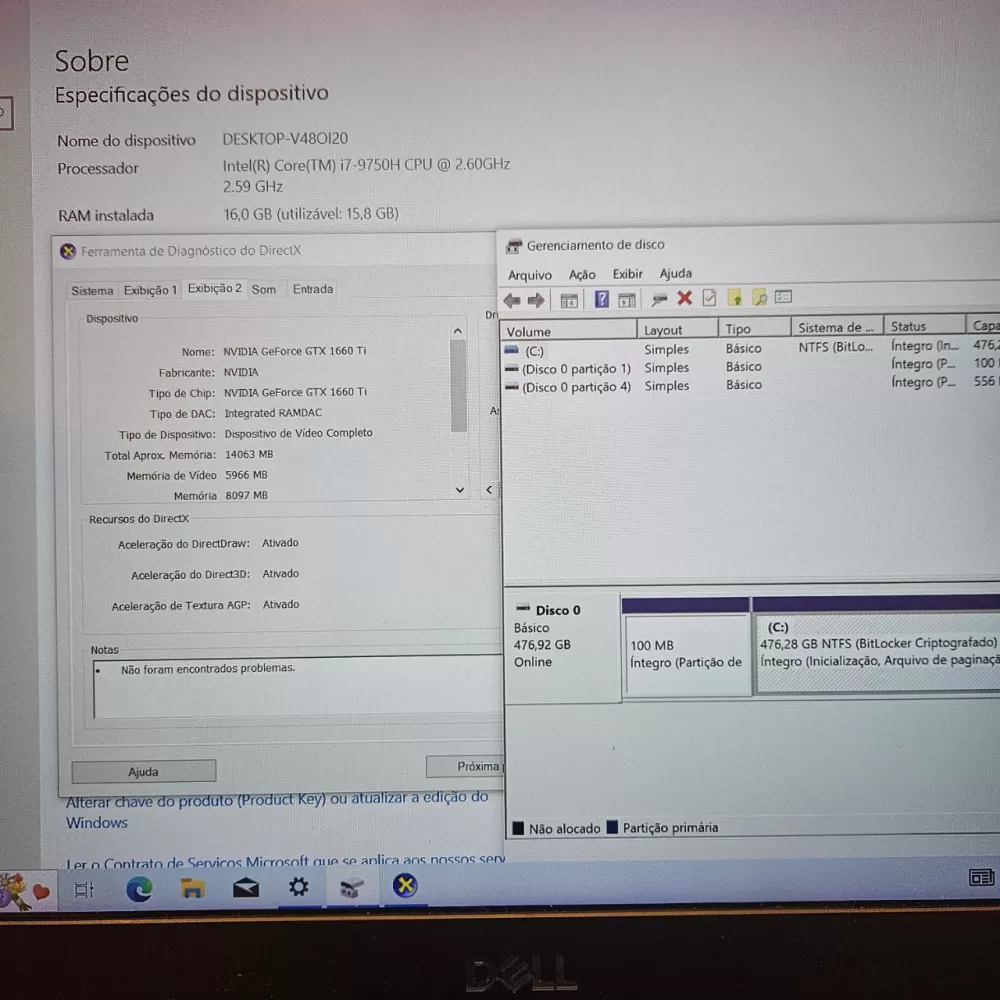This screenshot has height=1000, width=1000.
Task: Click the forward arrow in disk management toolbar
Action: 536,300
